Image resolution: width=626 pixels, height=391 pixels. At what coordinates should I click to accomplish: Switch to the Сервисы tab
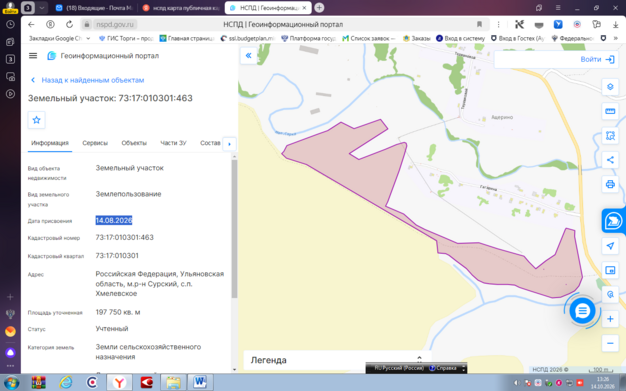click(95, 143)
